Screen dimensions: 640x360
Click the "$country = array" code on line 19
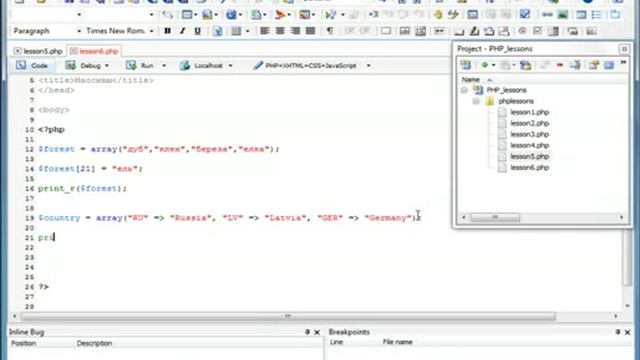click(x=80, y=218)
